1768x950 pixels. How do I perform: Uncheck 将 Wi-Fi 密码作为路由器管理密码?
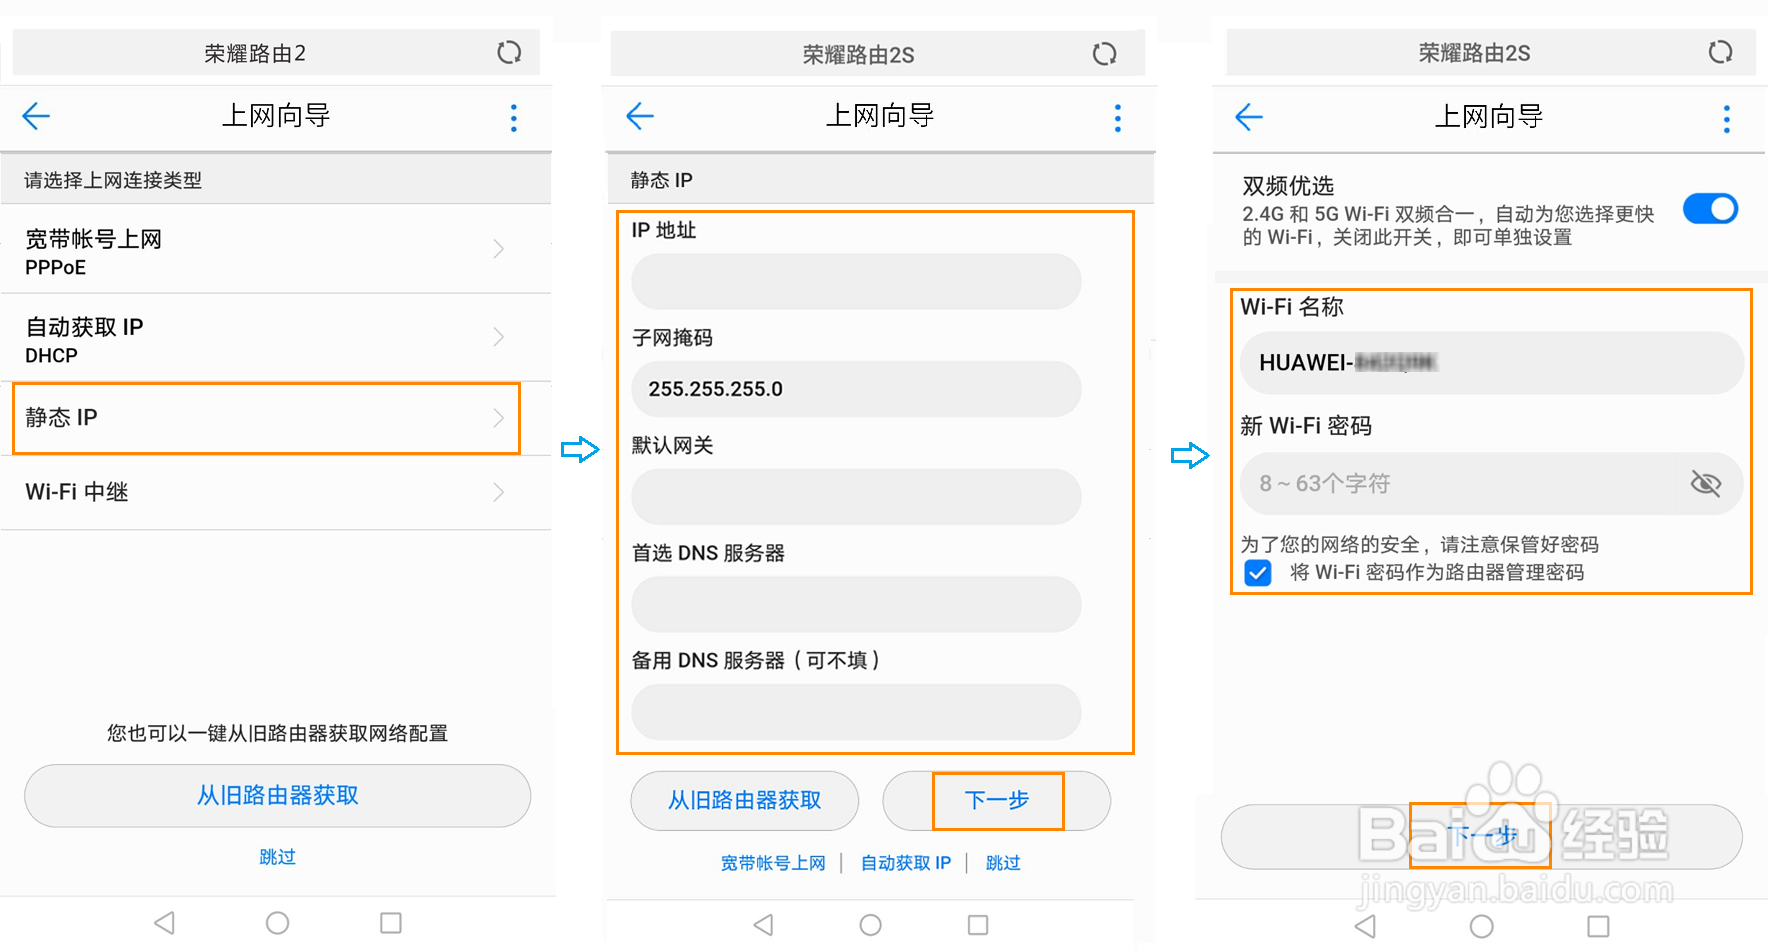pyautogui.click(x=1258, y=573)
